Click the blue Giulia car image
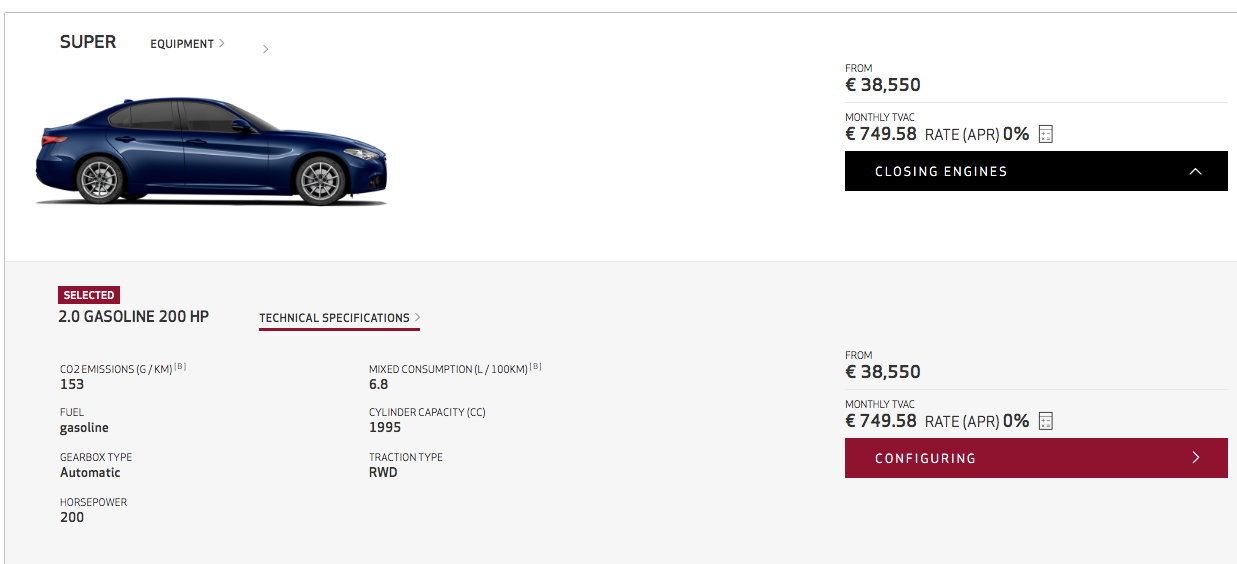 [211, 152]
